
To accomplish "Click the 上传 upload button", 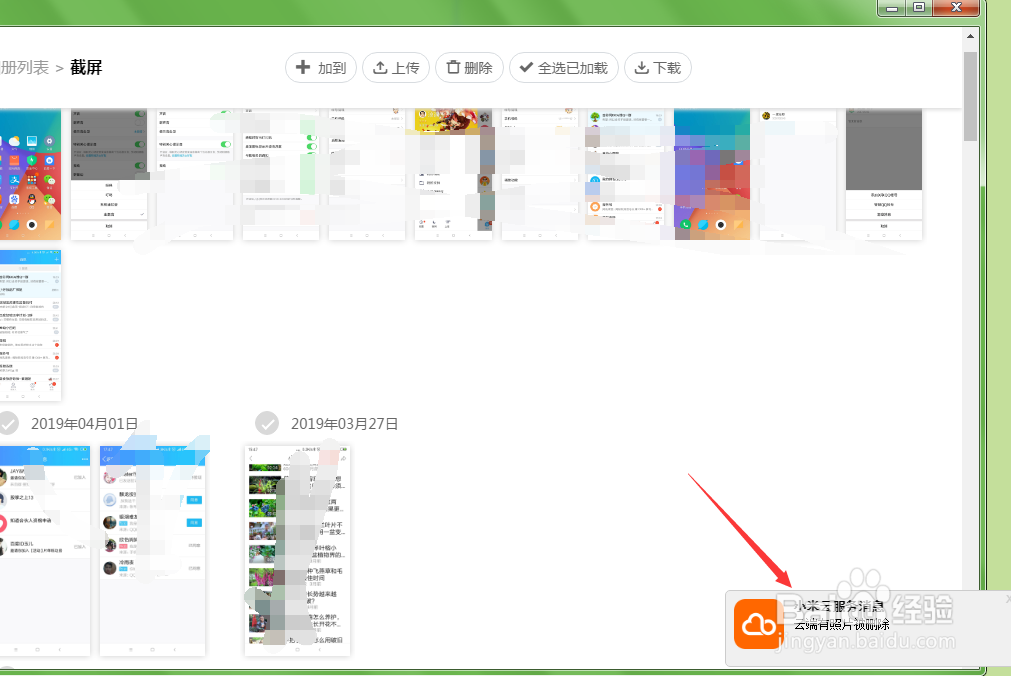I will pos(396,68).
